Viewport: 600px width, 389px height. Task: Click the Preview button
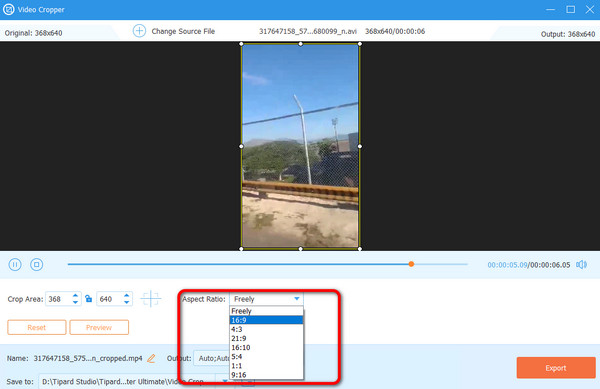tap(99, 327)
